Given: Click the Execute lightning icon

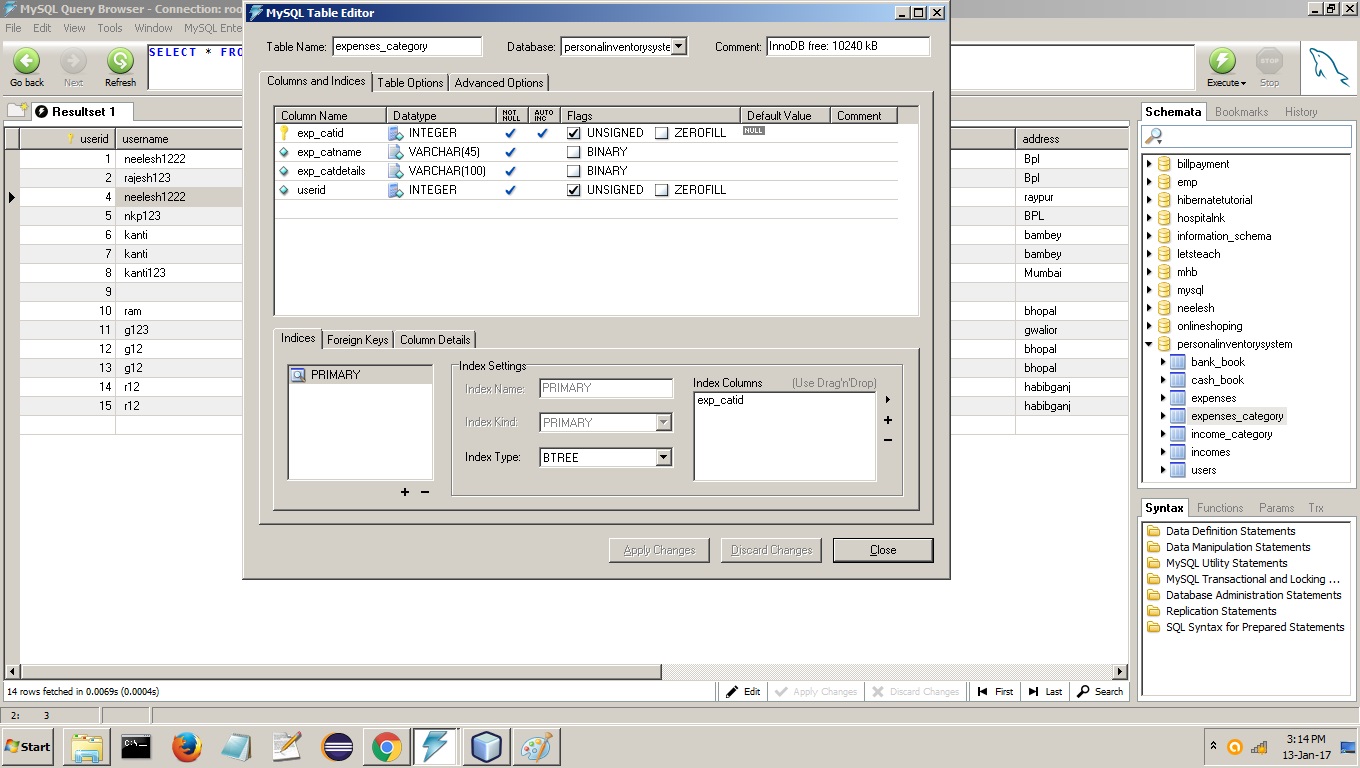Looking at the screenshot, I should (1222, 60).
